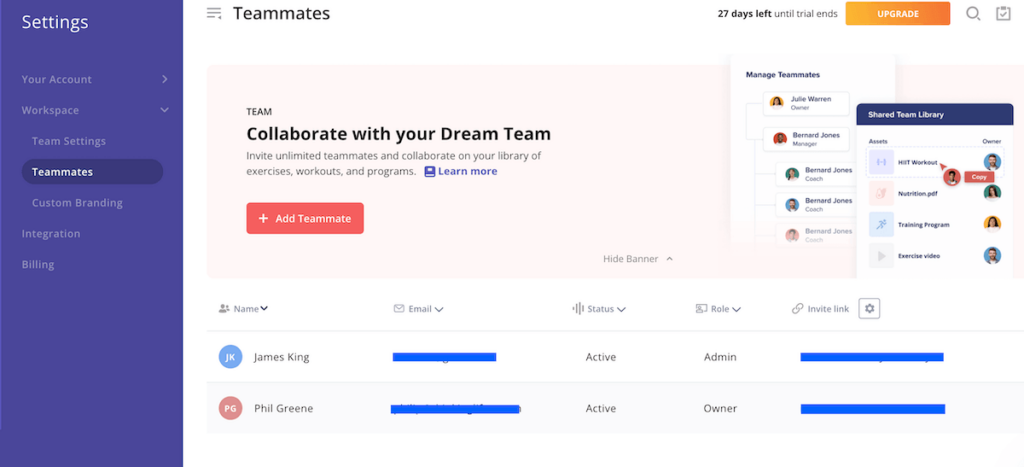The height and width of the screenshot is (467, 1024).
Task: Open the table column settings gear
Action: (869, 309)
